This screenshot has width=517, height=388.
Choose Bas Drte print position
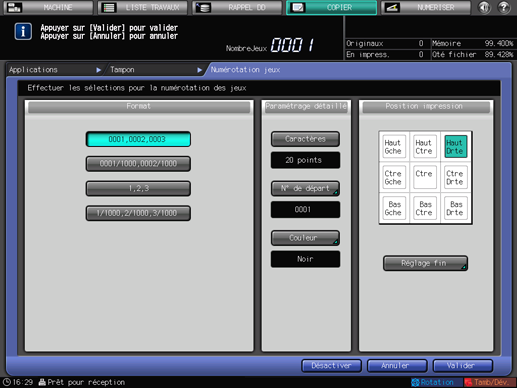click(456, 208)
